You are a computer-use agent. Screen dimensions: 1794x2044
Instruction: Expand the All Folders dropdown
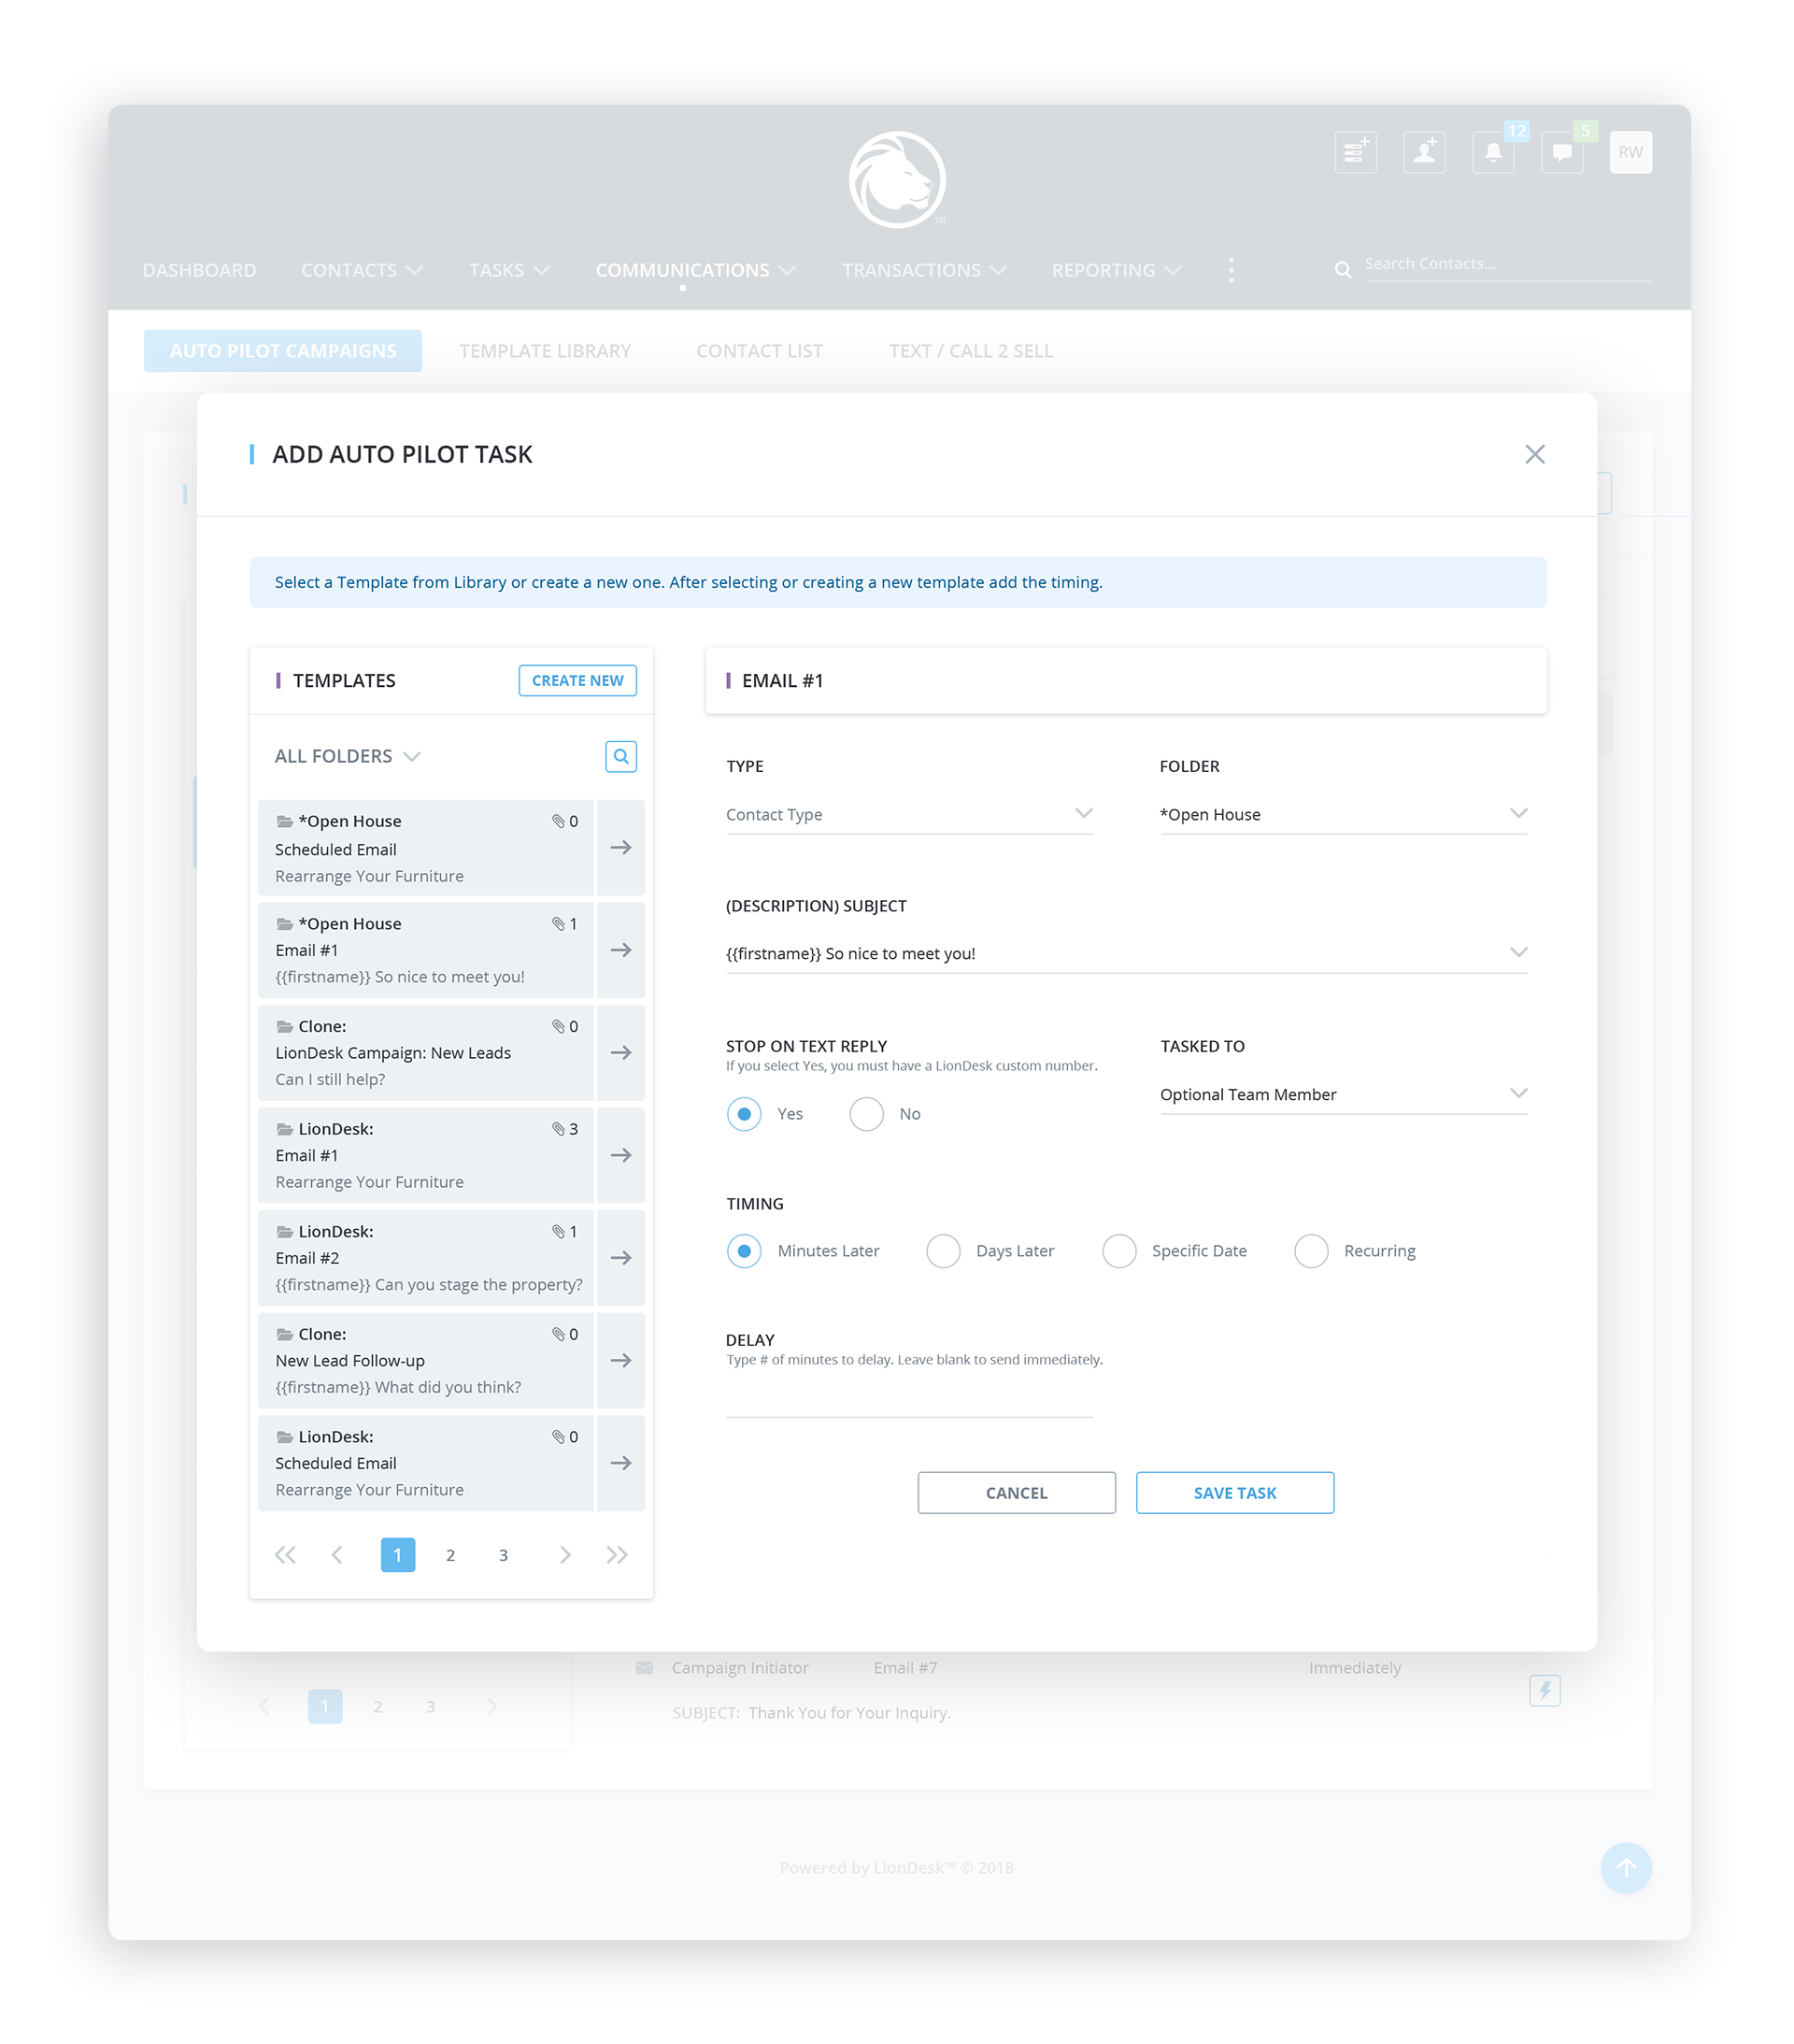tap(347, 756)
